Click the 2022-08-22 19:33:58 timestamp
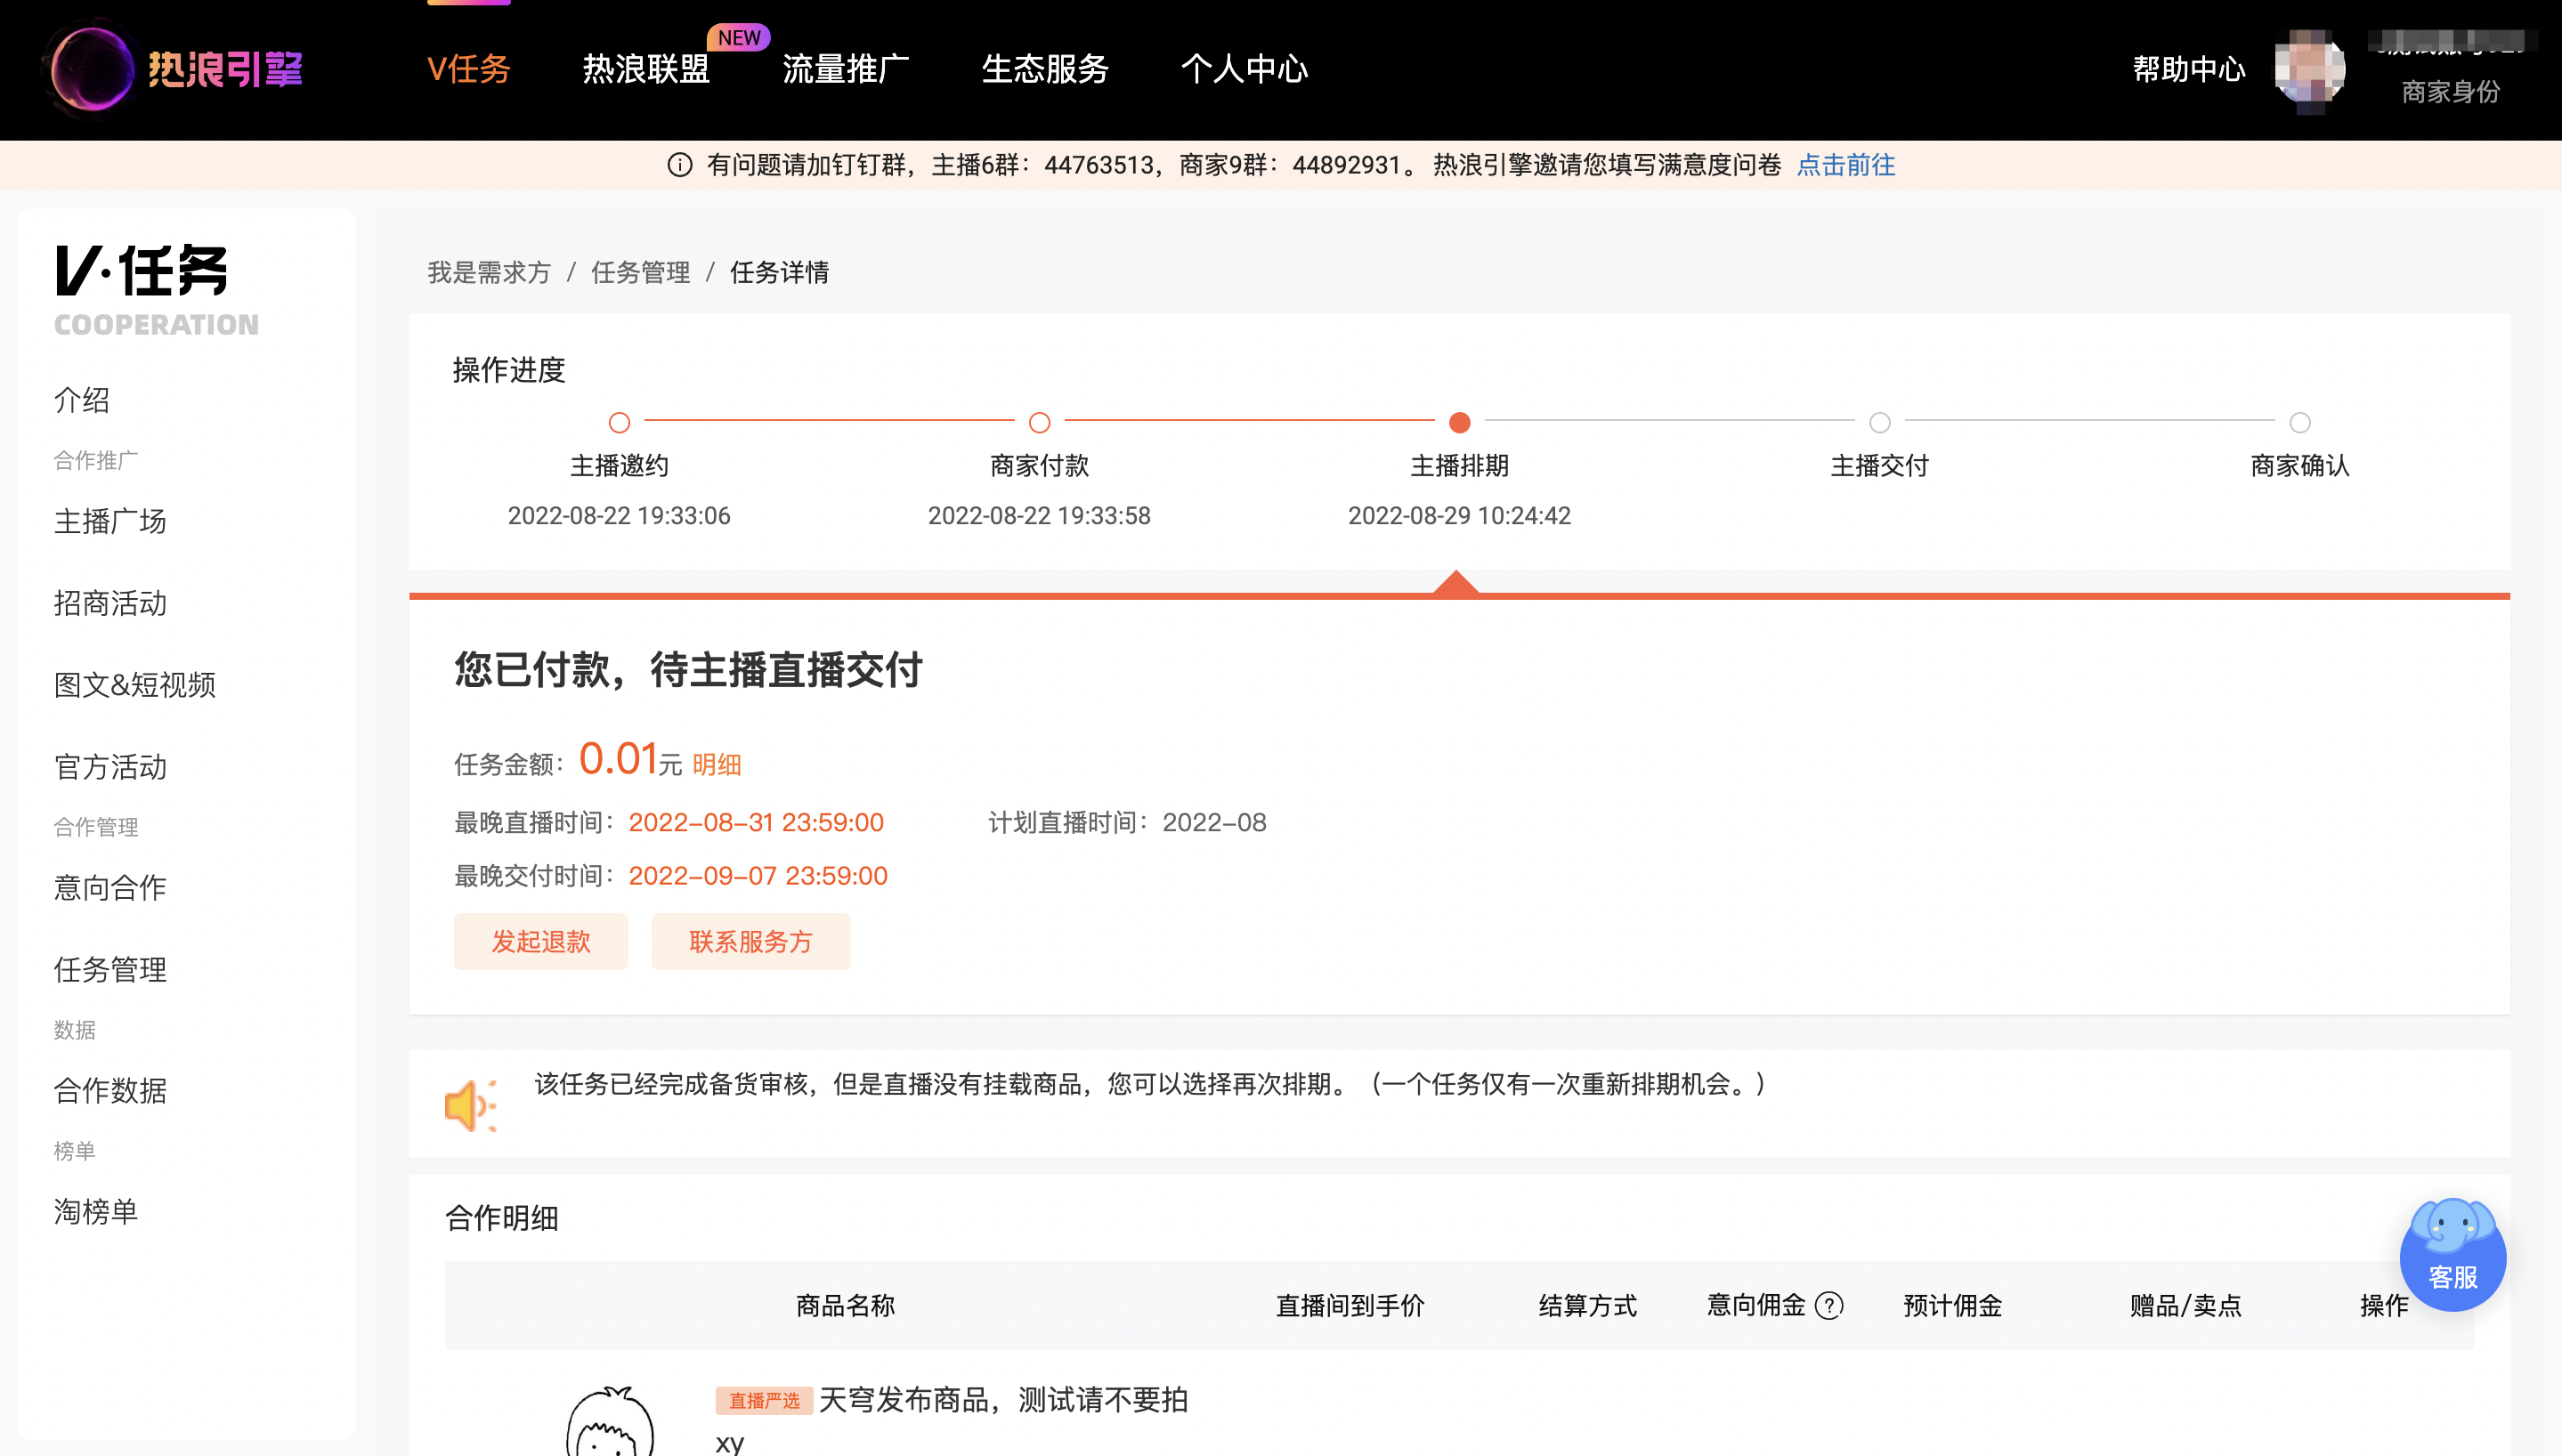This screenshot has width=2562, height=1456. point(1039,516)
